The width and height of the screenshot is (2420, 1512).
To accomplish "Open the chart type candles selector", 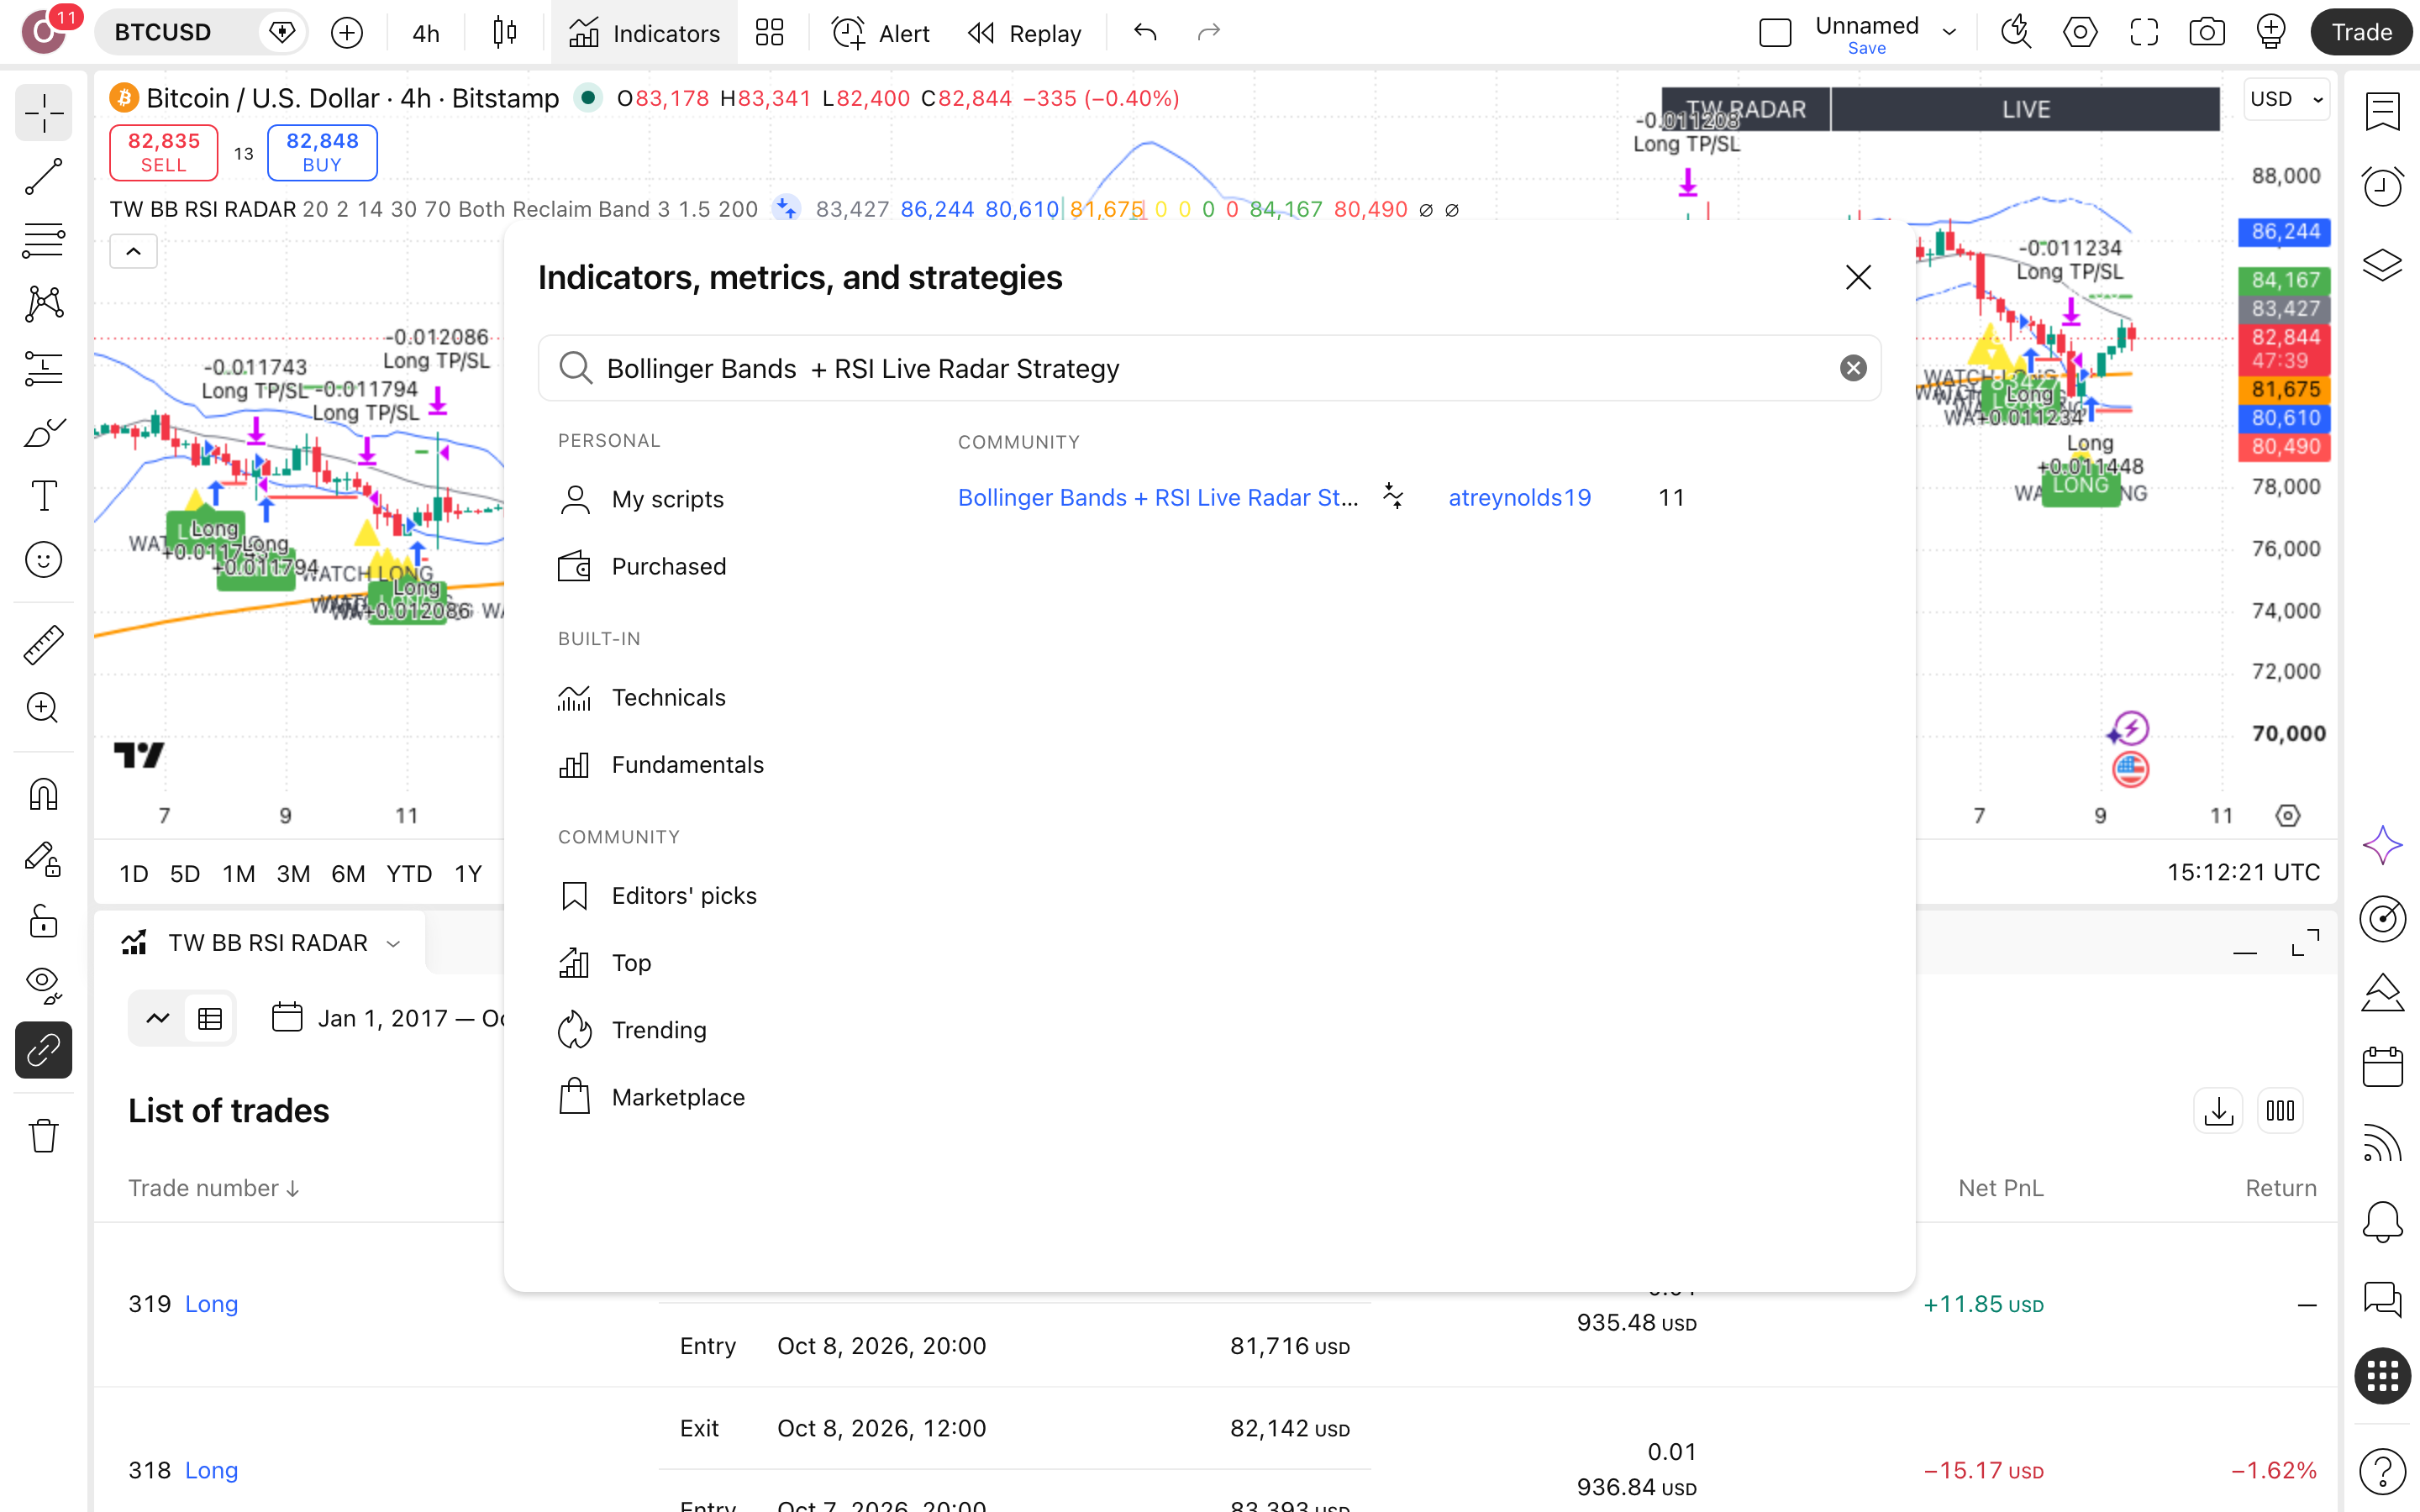I will 505,33.
